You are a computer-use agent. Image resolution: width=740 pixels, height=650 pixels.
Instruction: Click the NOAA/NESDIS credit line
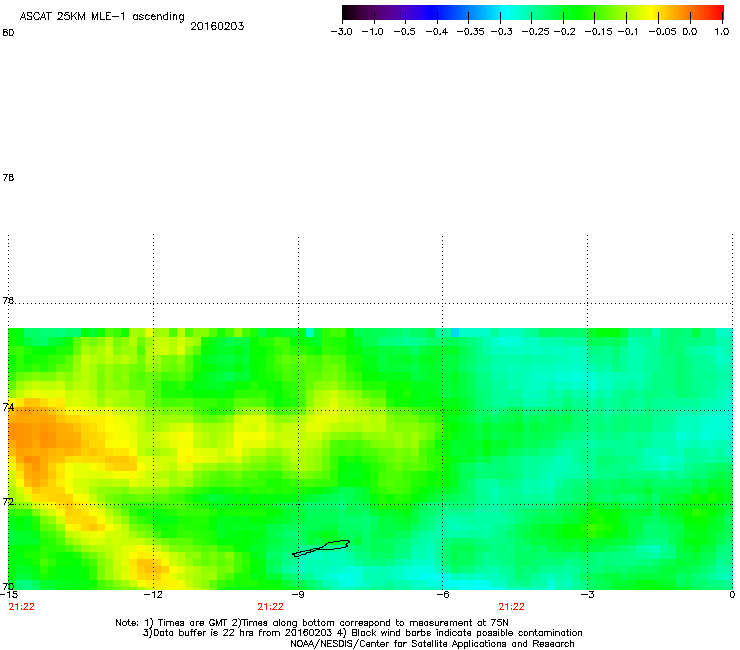(x=432, y=644)
